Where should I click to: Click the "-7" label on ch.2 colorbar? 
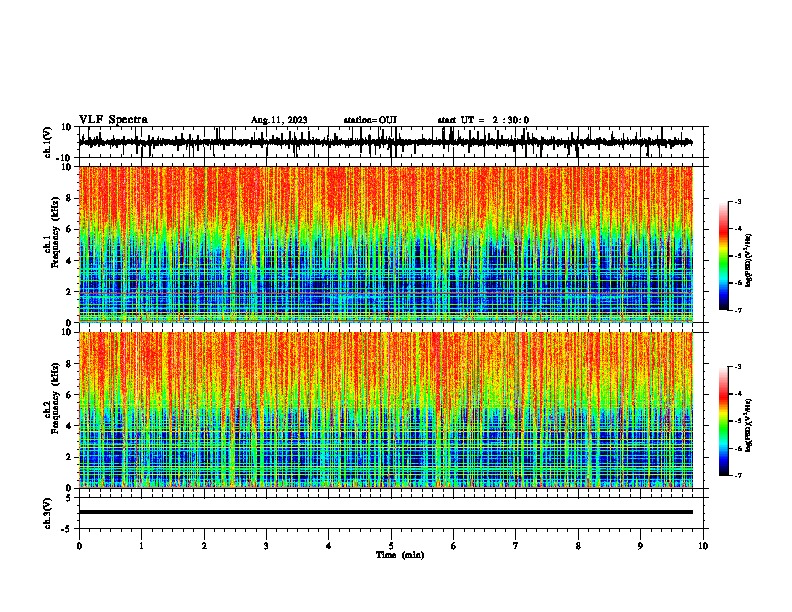tap(737, 476)
